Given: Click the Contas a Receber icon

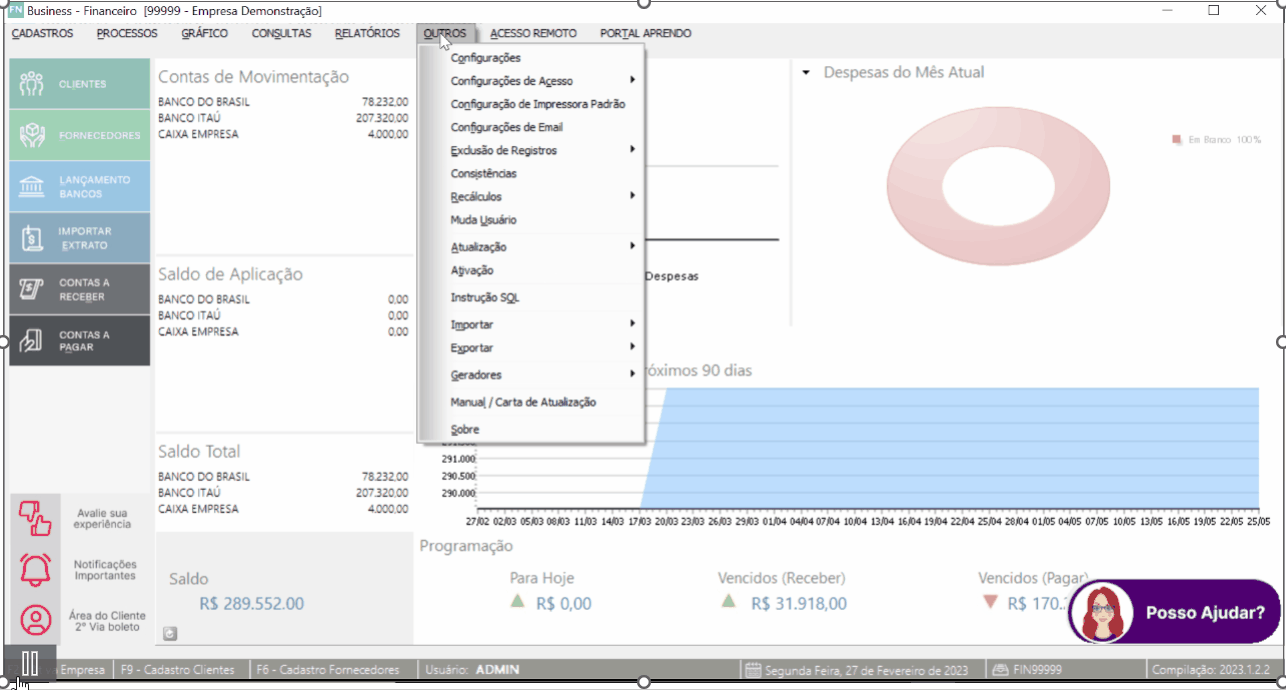Looking at the screenshot, I should click(32, 290).
